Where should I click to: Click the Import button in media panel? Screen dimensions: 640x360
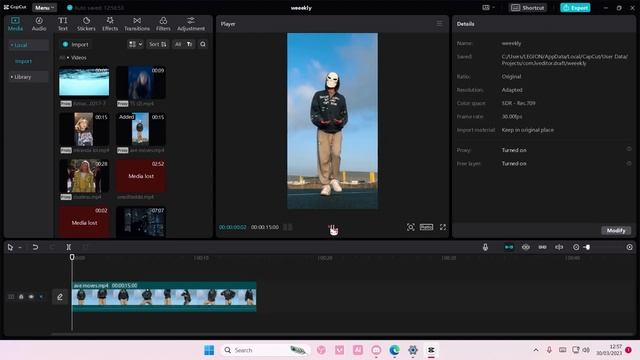tap(76, 44)
